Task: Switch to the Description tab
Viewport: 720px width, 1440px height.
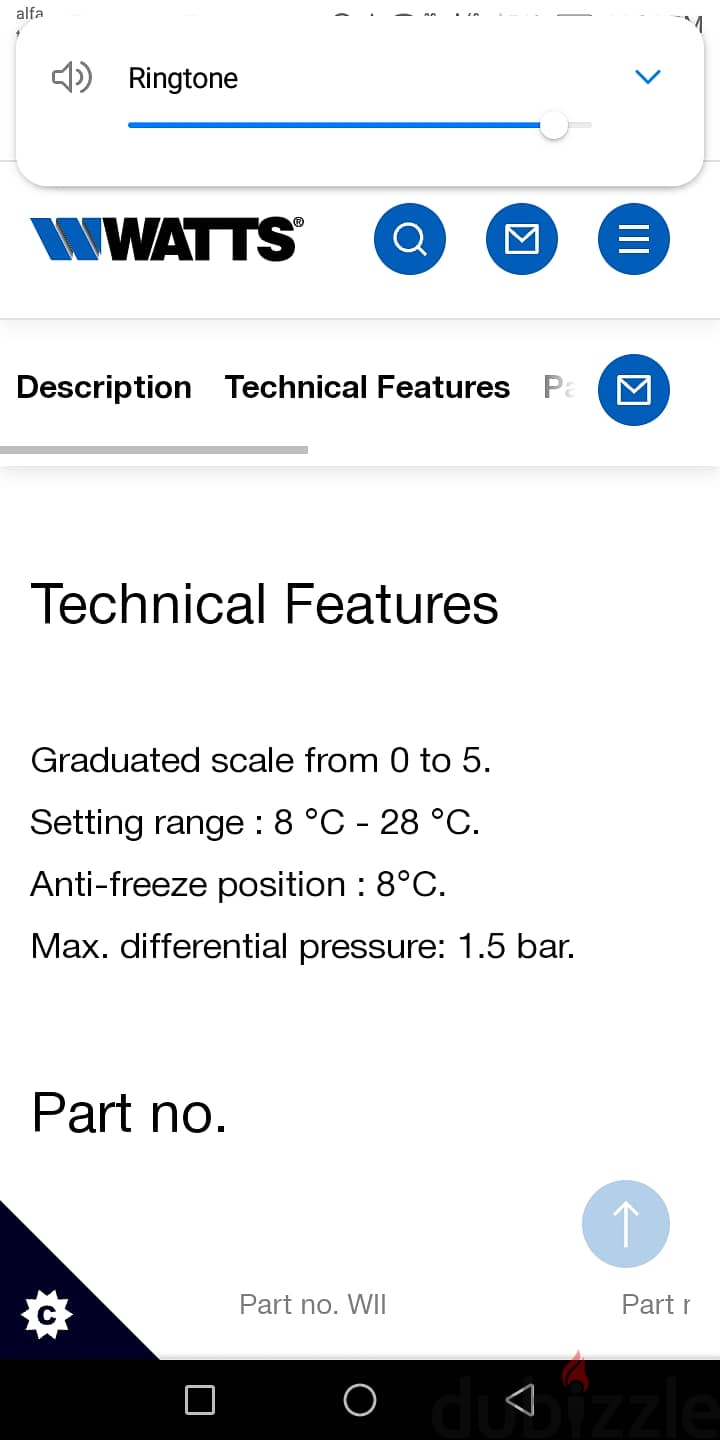Action: click(x=104, y=387)
